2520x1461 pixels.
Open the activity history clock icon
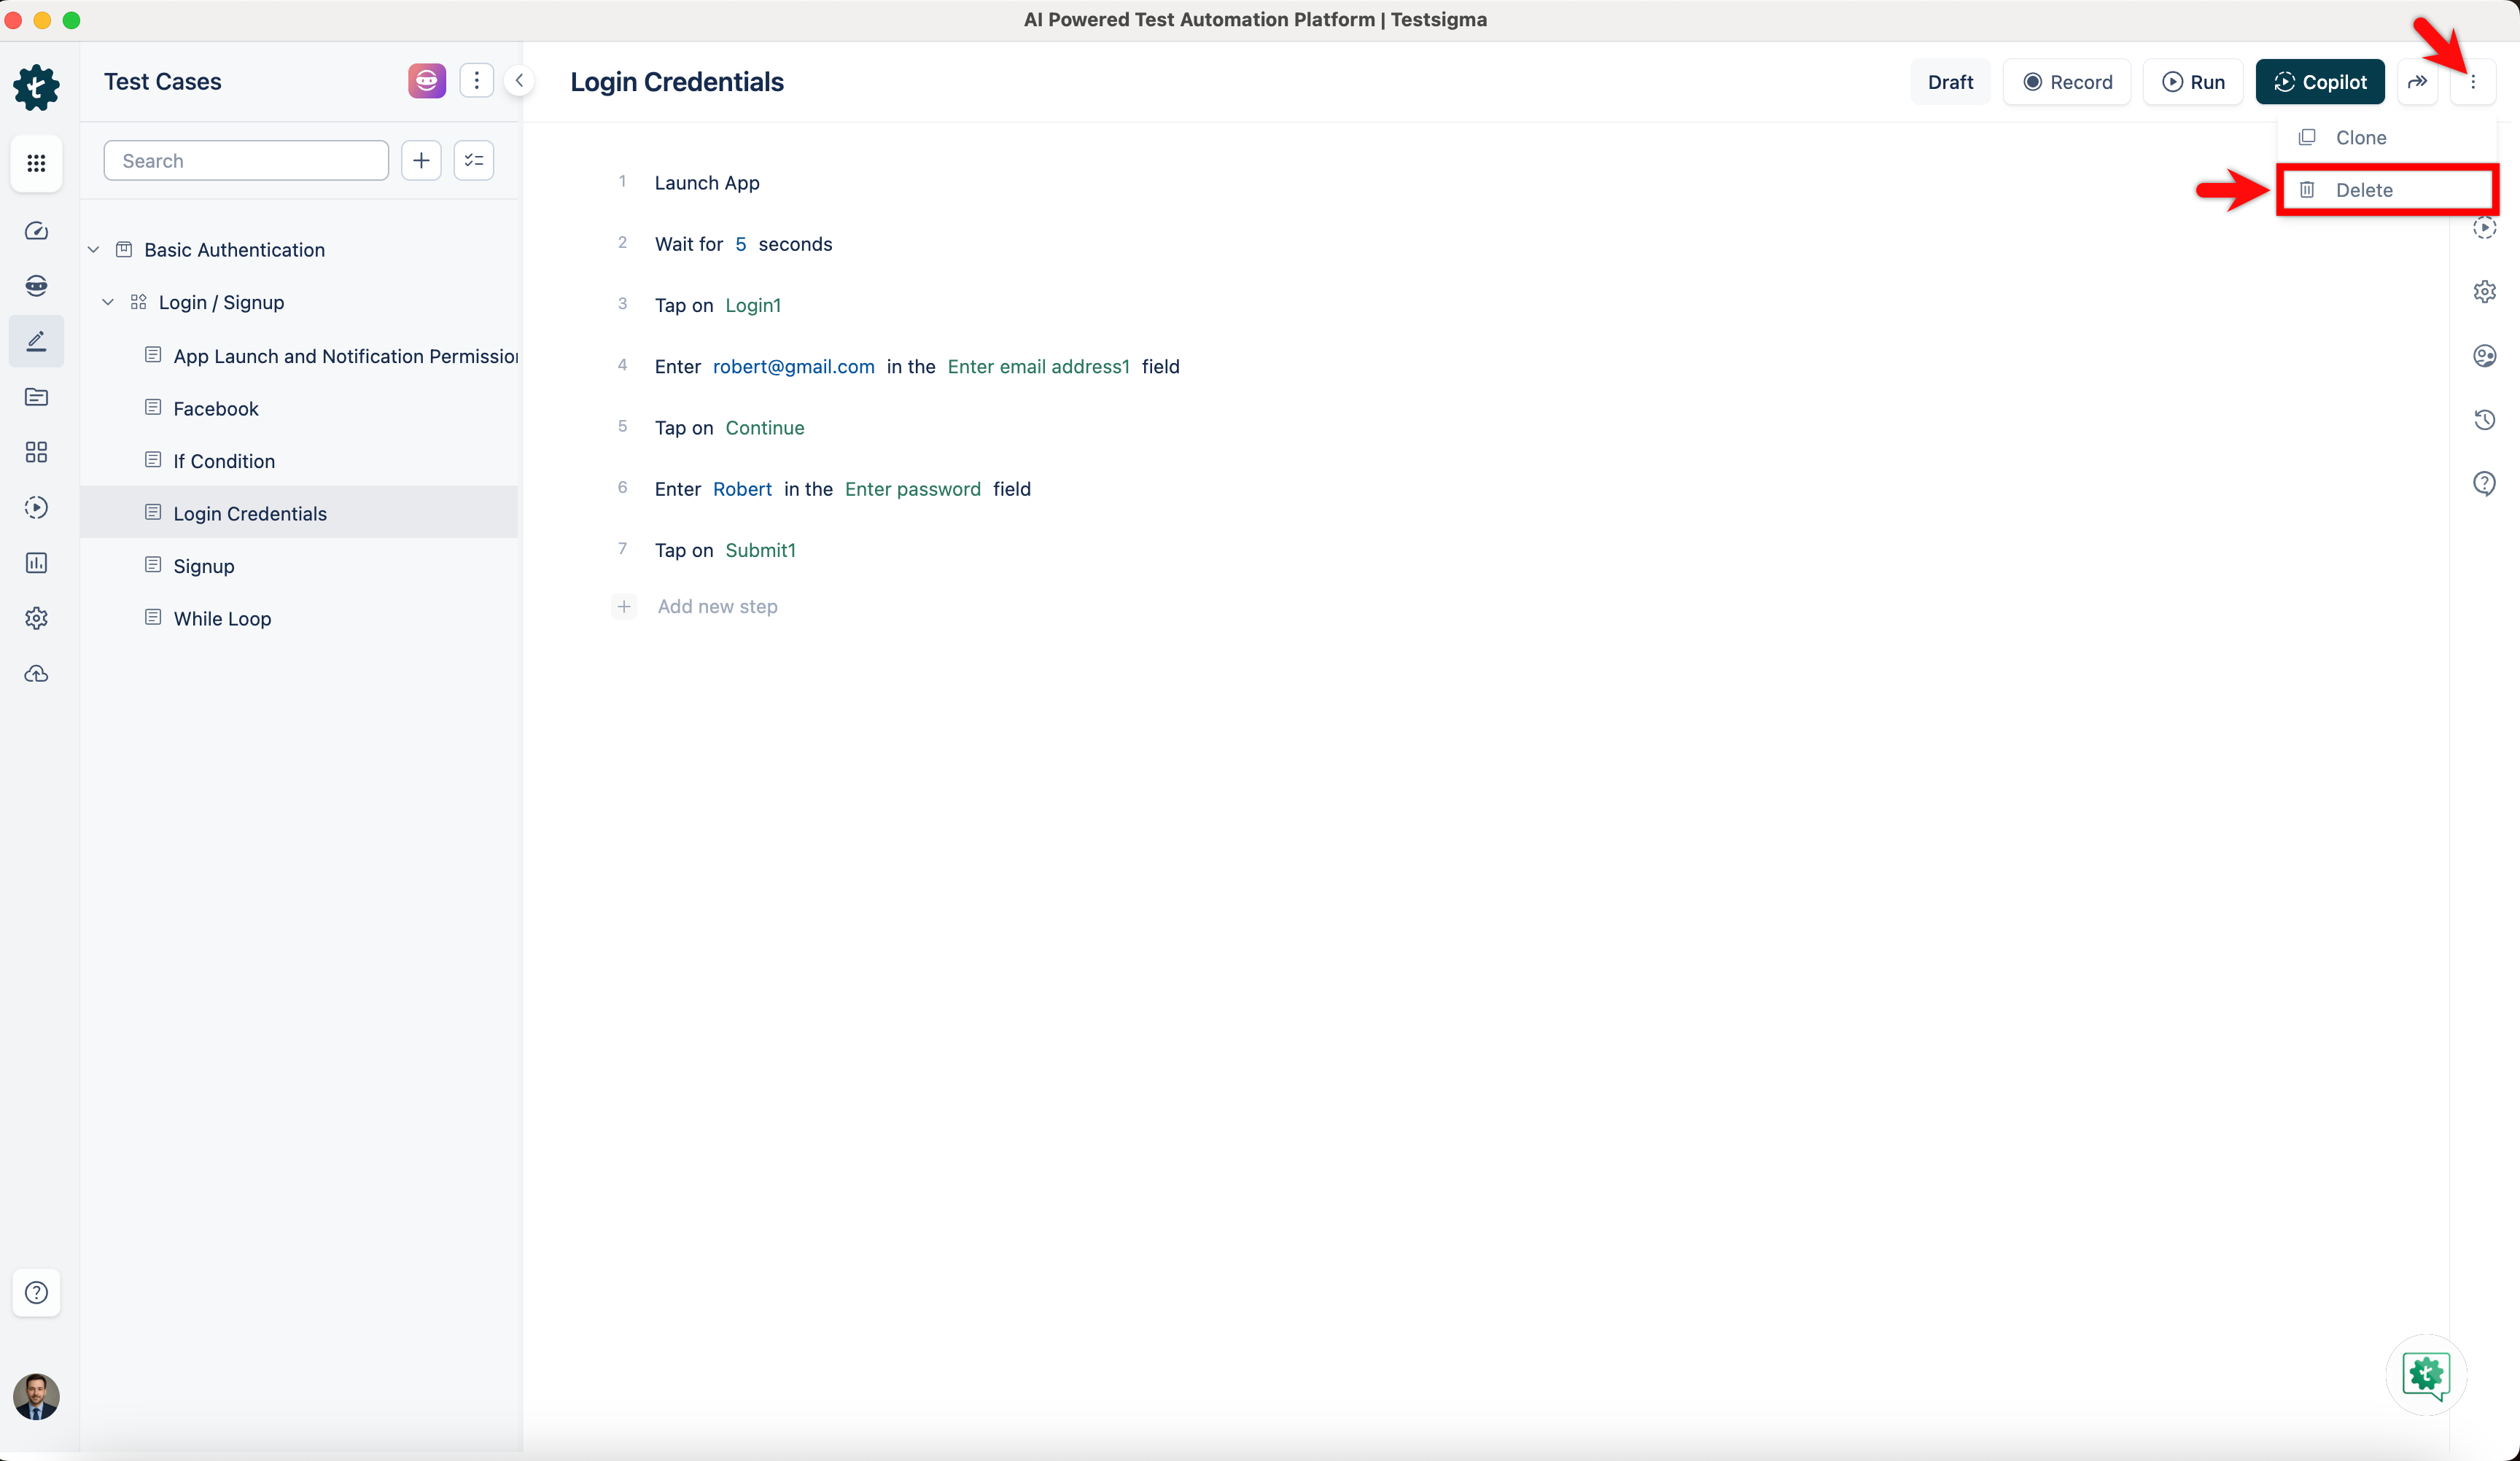[x=2485, y=420]
